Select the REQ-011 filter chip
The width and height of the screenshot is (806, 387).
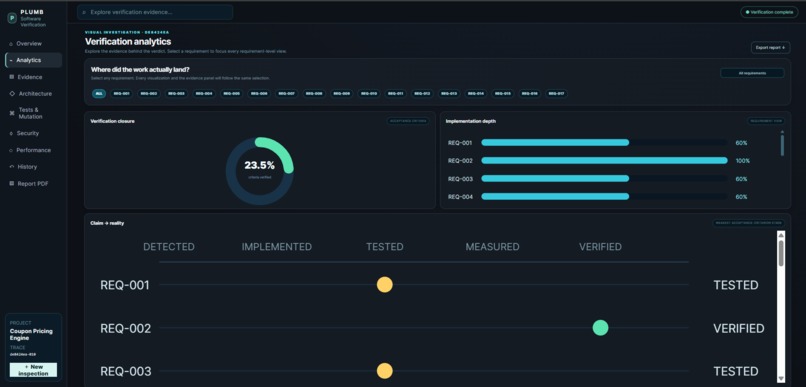395,94
